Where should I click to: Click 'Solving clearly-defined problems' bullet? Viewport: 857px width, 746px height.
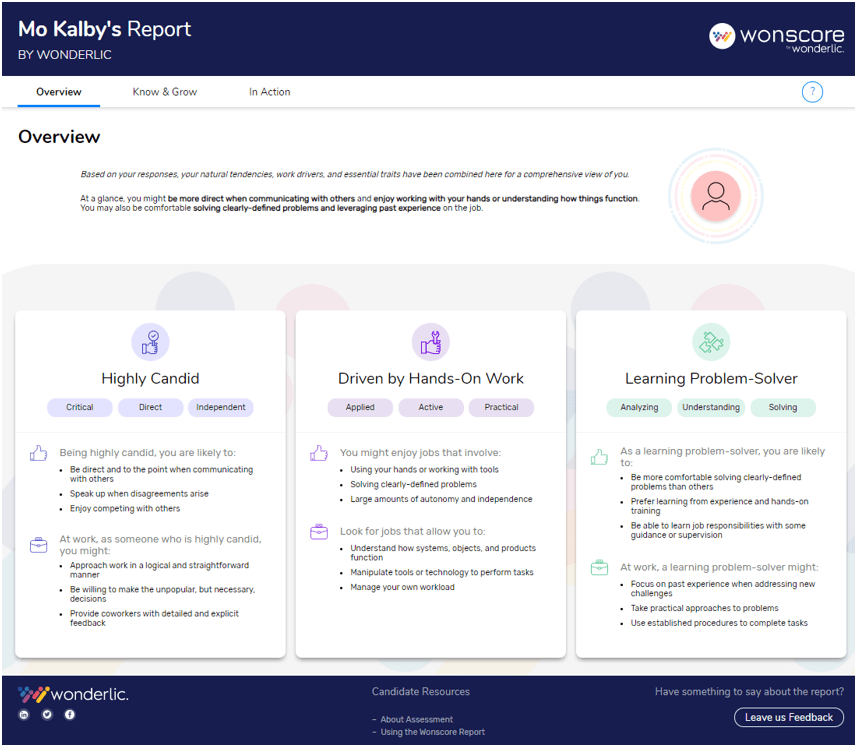click(x=413, y=484)
